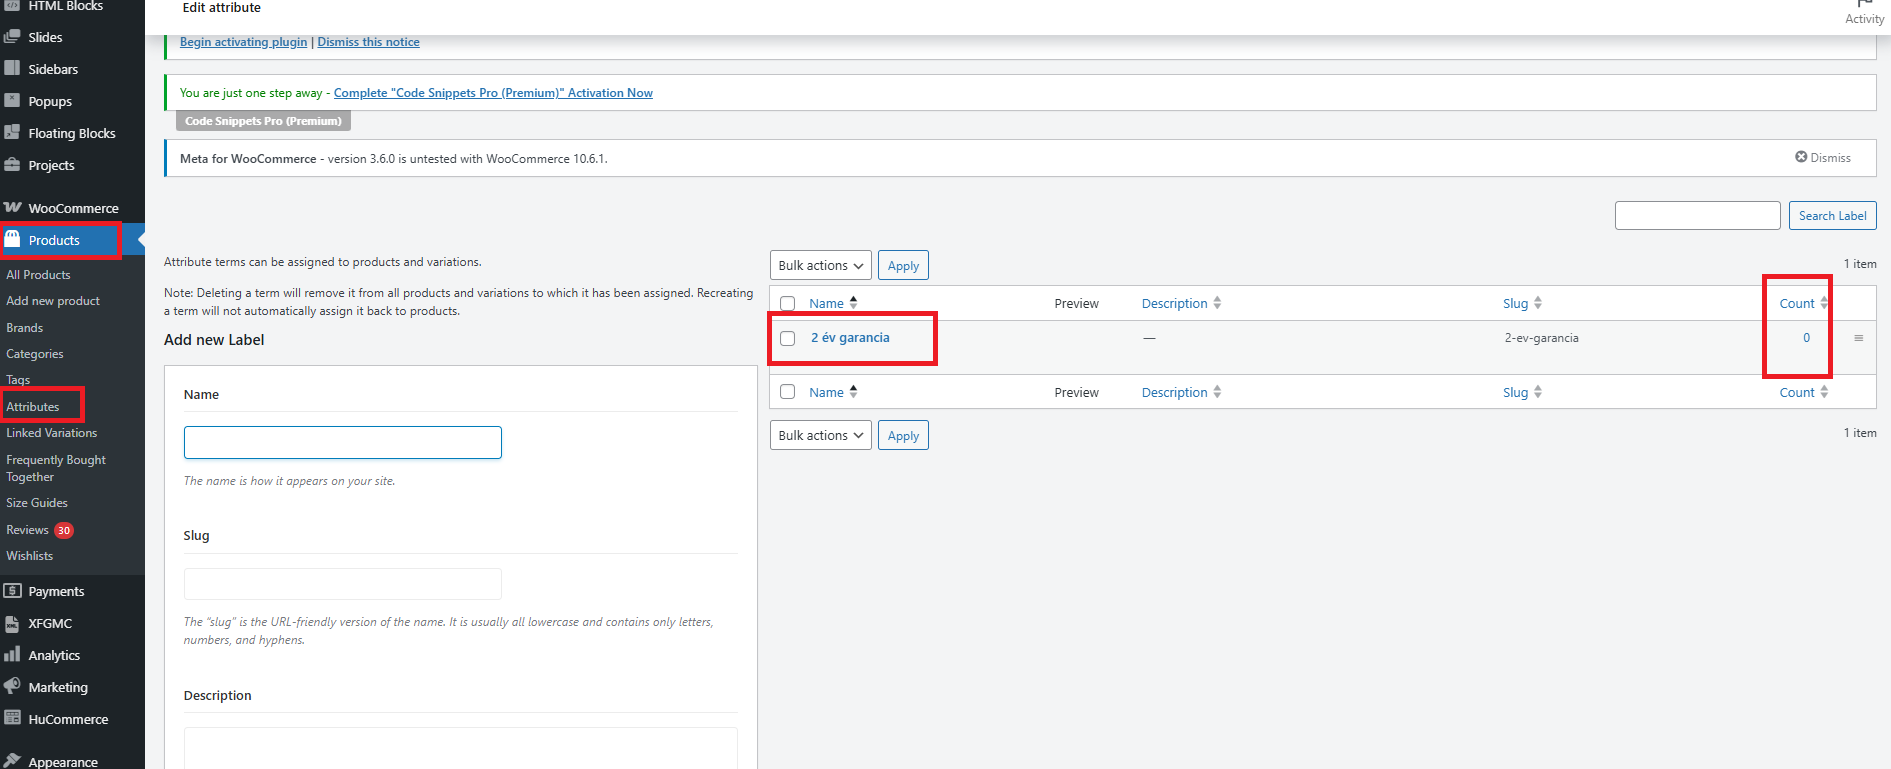Click sort arrows beside bottom Count header
The width and height of the screenshot is (1891, 769).
1824,392
